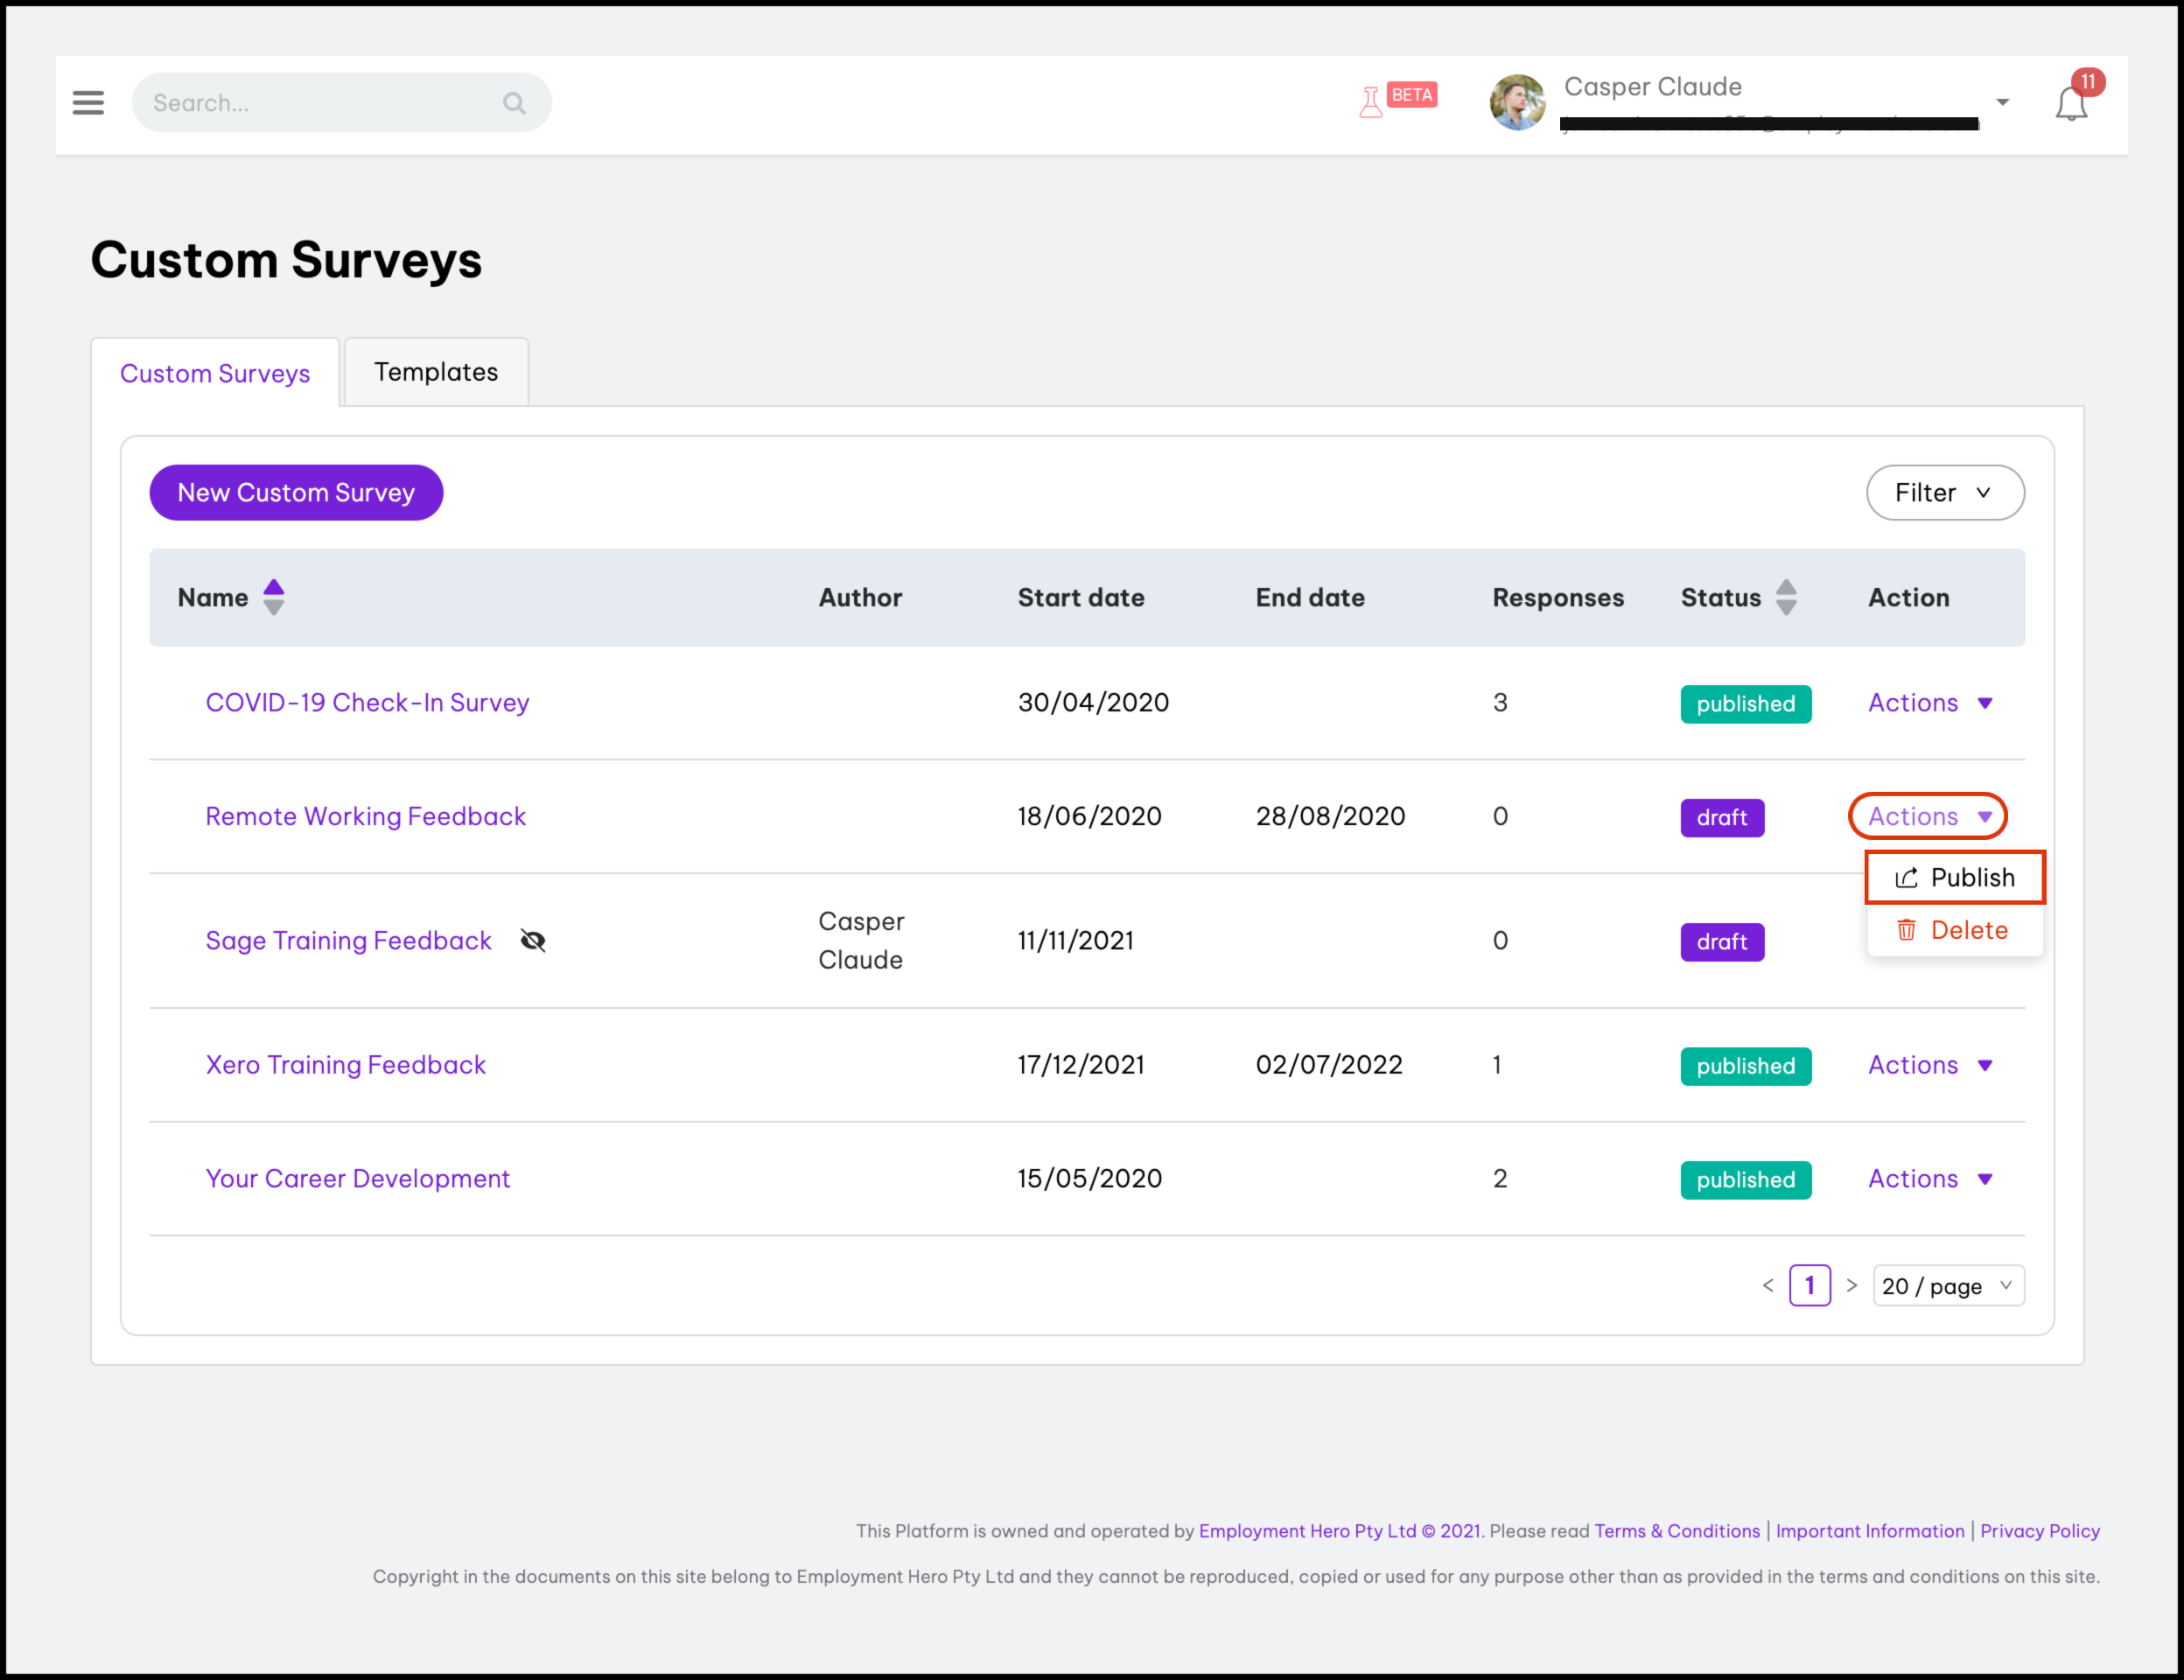
Task: Switch to the Templates tab
Action: [x=436, y=372]
